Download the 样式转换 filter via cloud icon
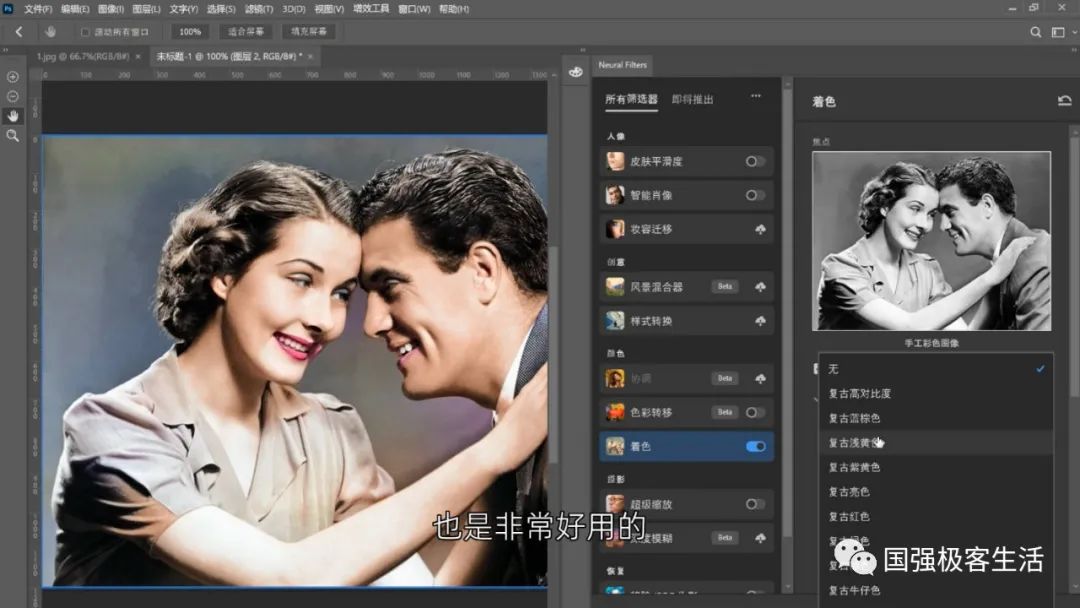This screenshot has width=1080, height=608. coord(760,321)
